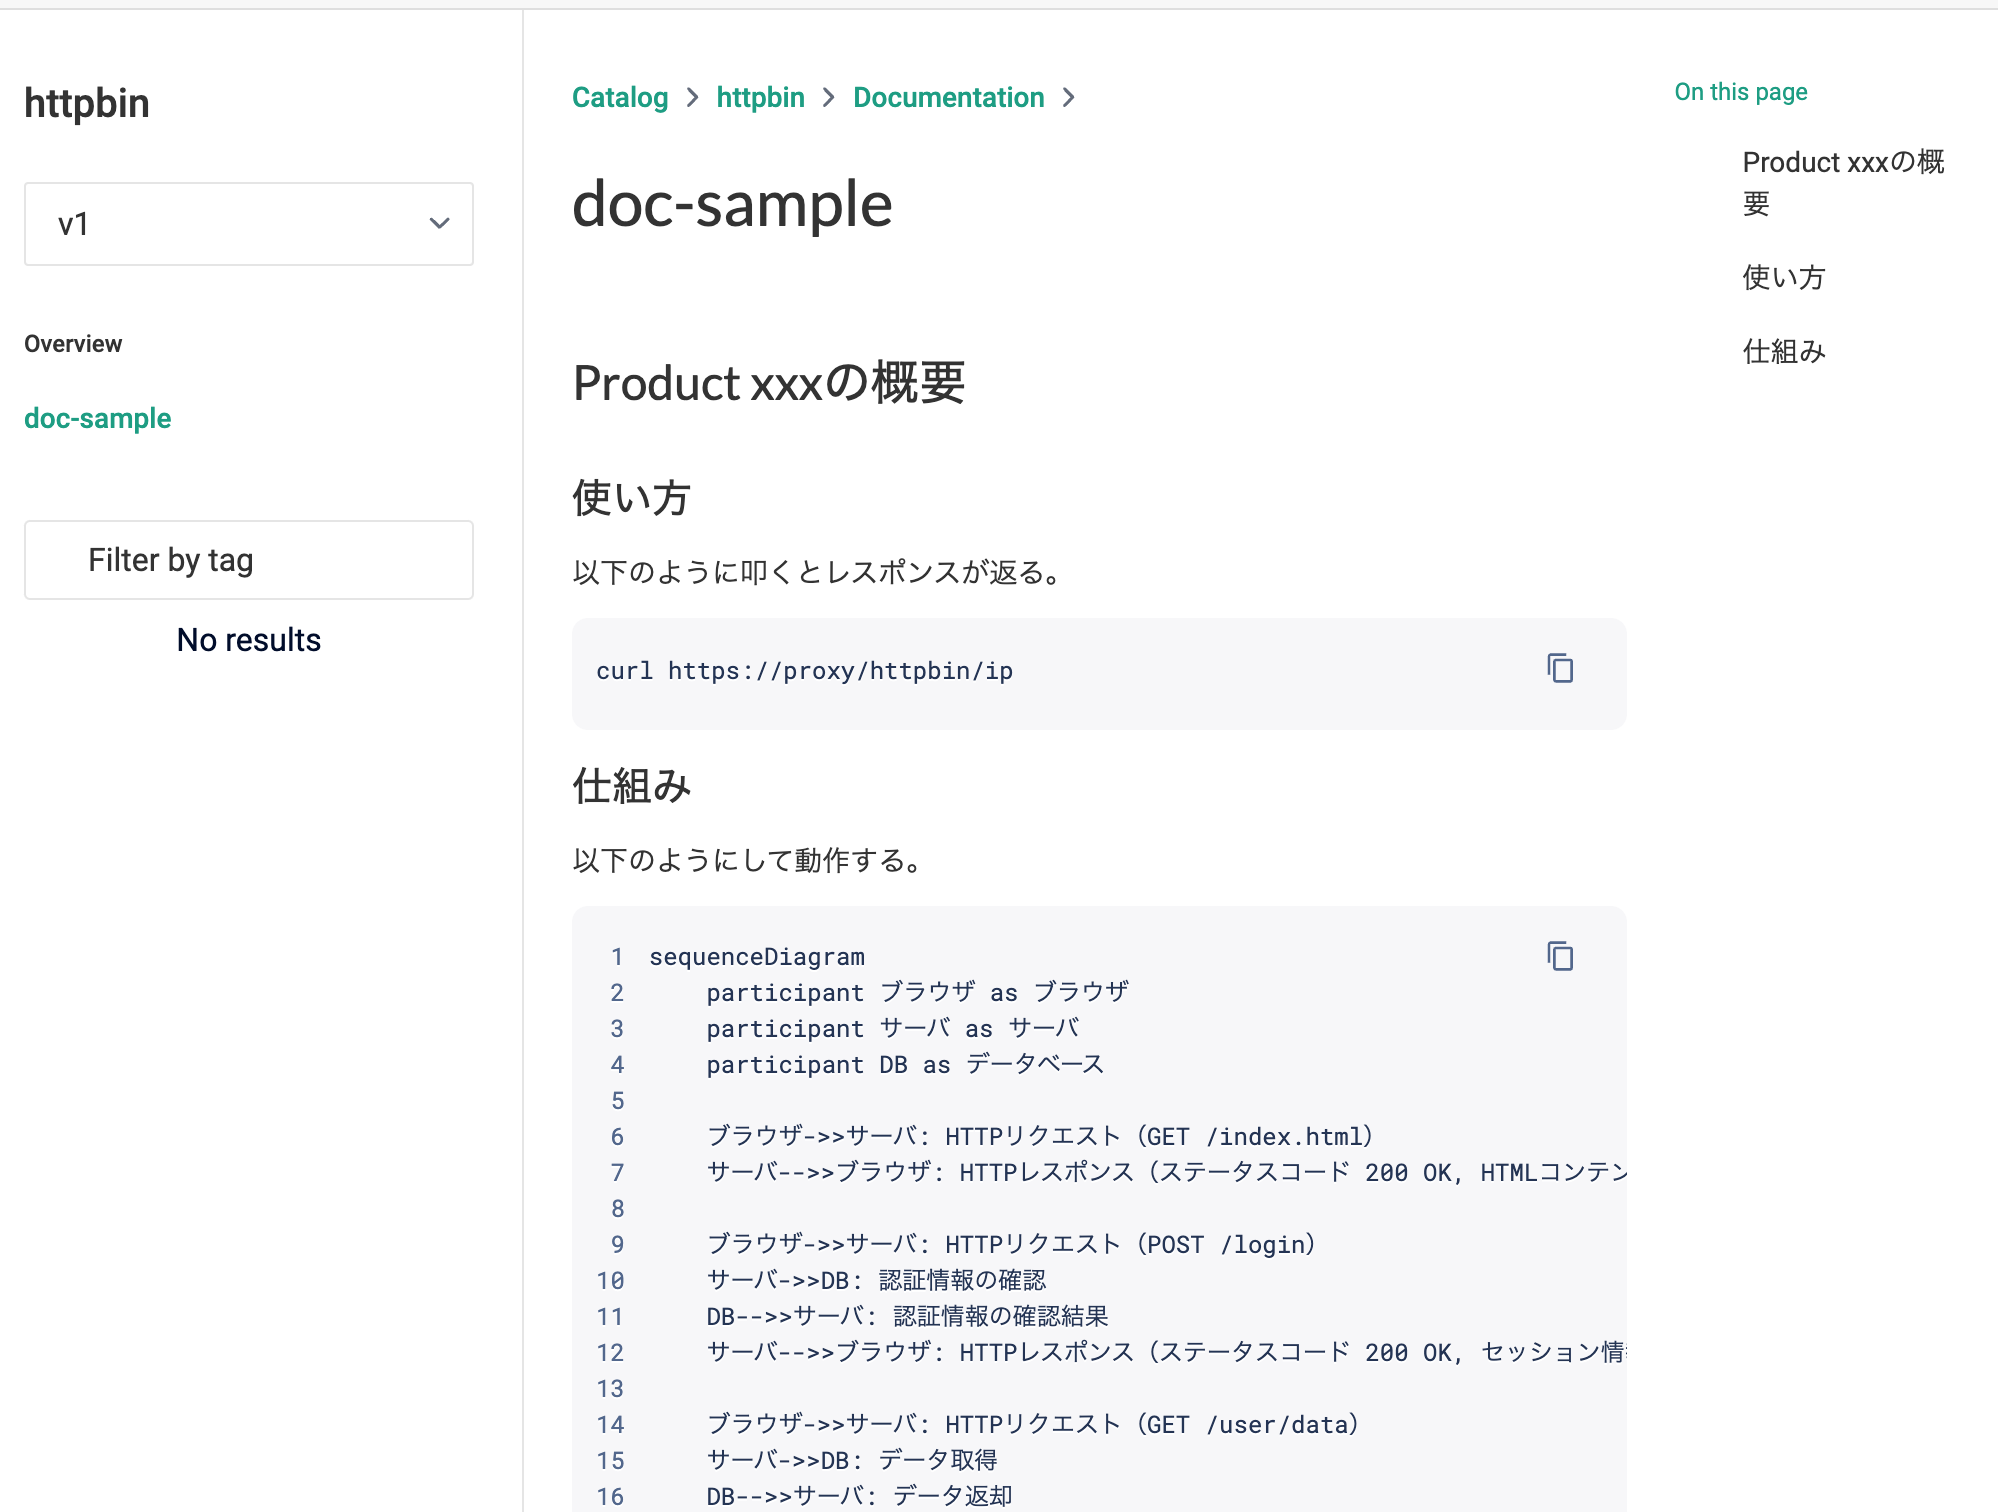Image resolution: width=1998 pixels, height=1512 pixels.
Task: Open the Documentation breadcrumb link
Action: (x=948, y=97)
